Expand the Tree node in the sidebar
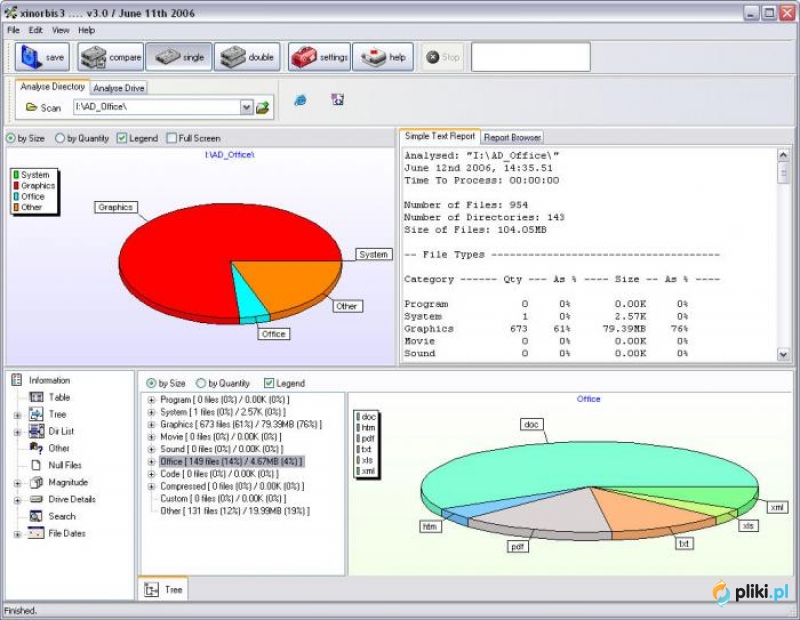Screen dimensions: 800x620 coord(18,415)
